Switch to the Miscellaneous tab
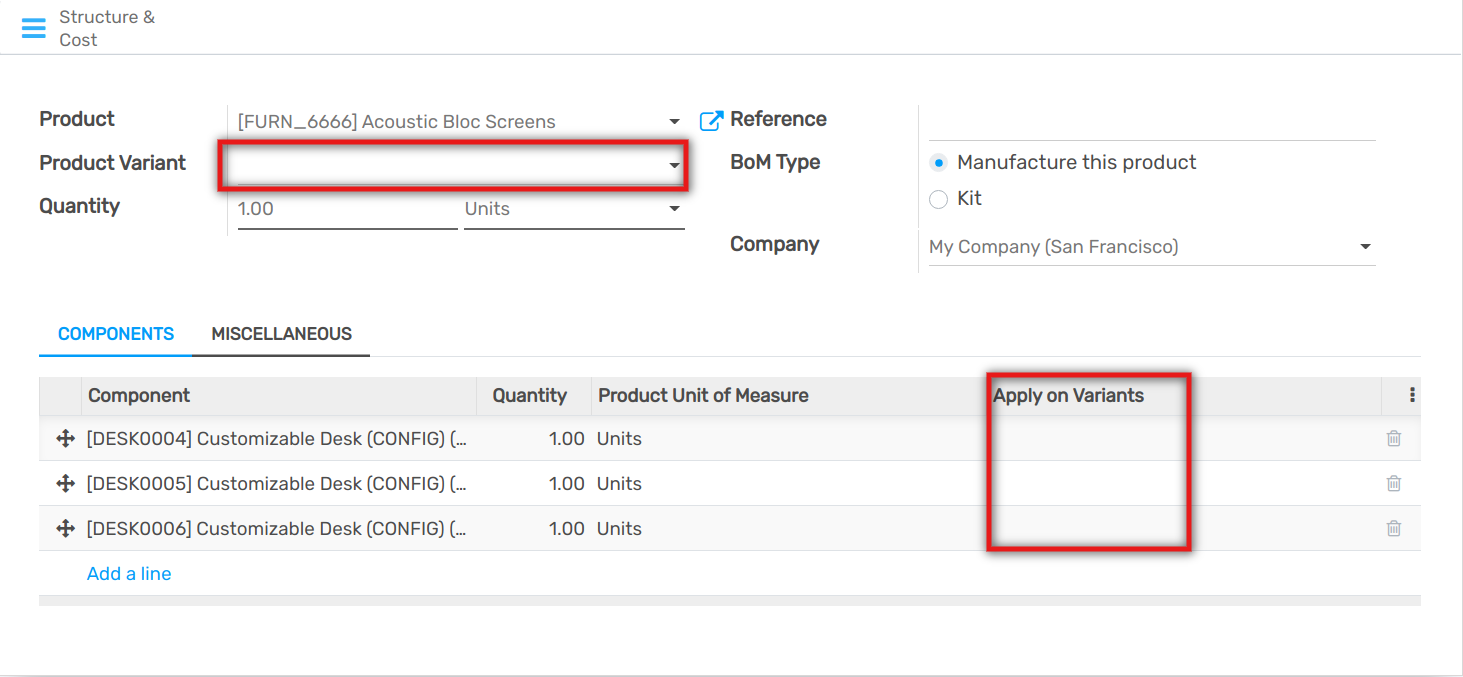Viewport: 1463px width, 677px height. coord(281,334)
